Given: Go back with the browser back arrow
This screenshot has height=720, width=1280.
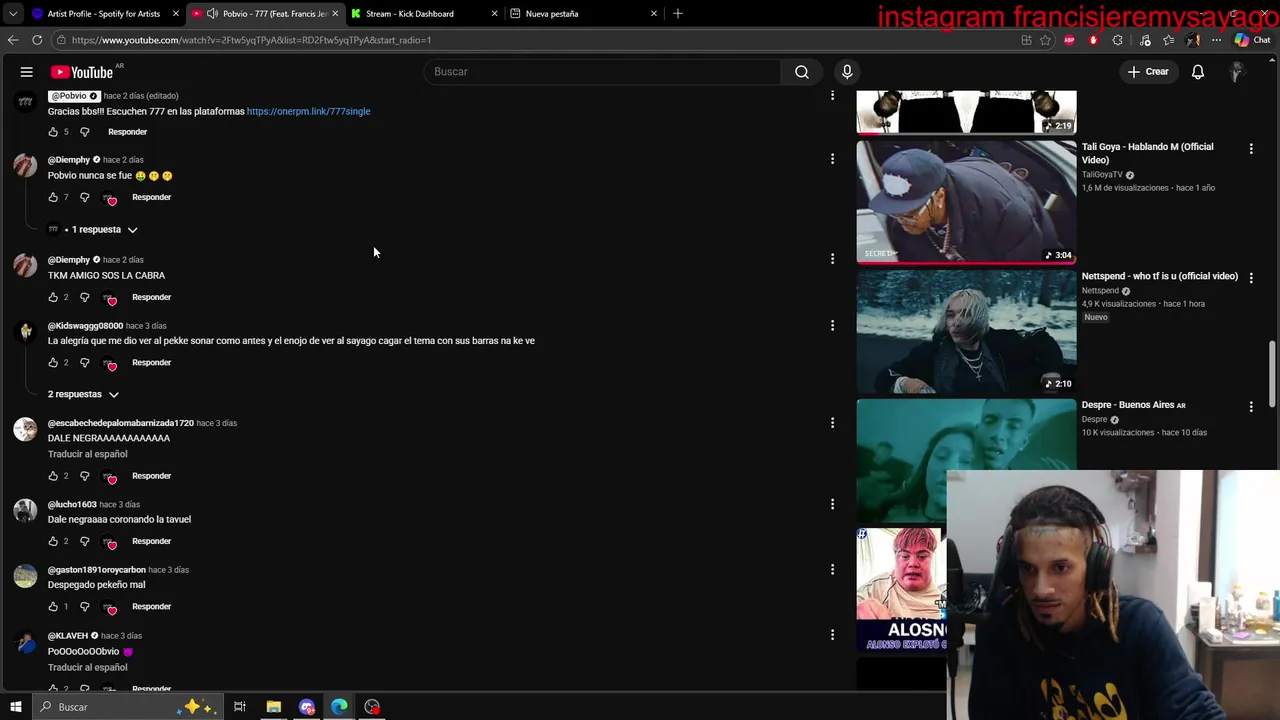Looking at the screenshot, I should [12, 40].
